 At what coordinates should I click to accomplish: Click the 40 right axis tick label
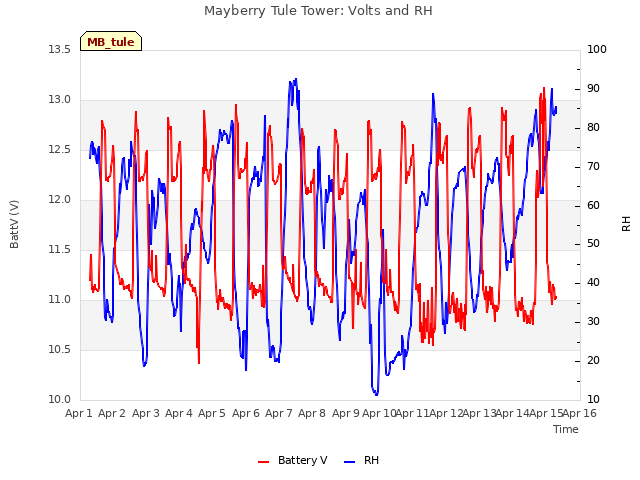coord(593,283)
